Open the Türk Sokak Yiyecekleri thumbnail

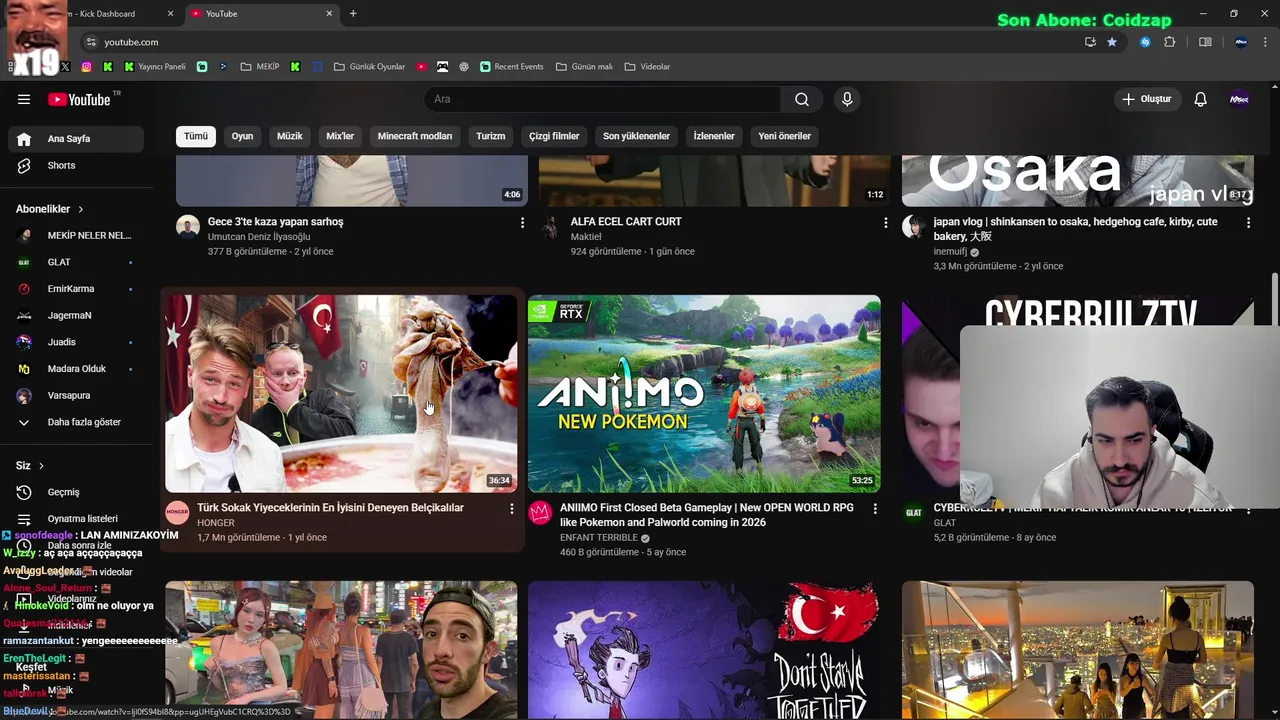pos(341,393)
